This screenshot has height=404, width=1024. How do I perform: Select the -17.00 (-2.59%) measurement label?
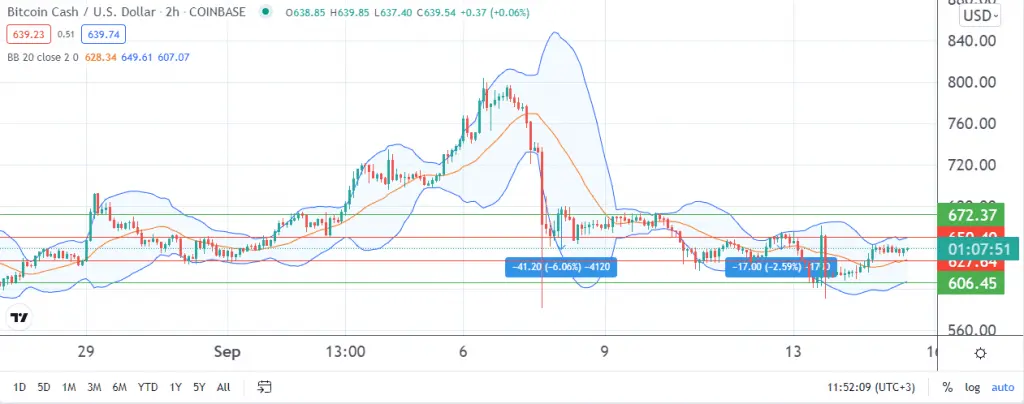[x=781, y=267]
